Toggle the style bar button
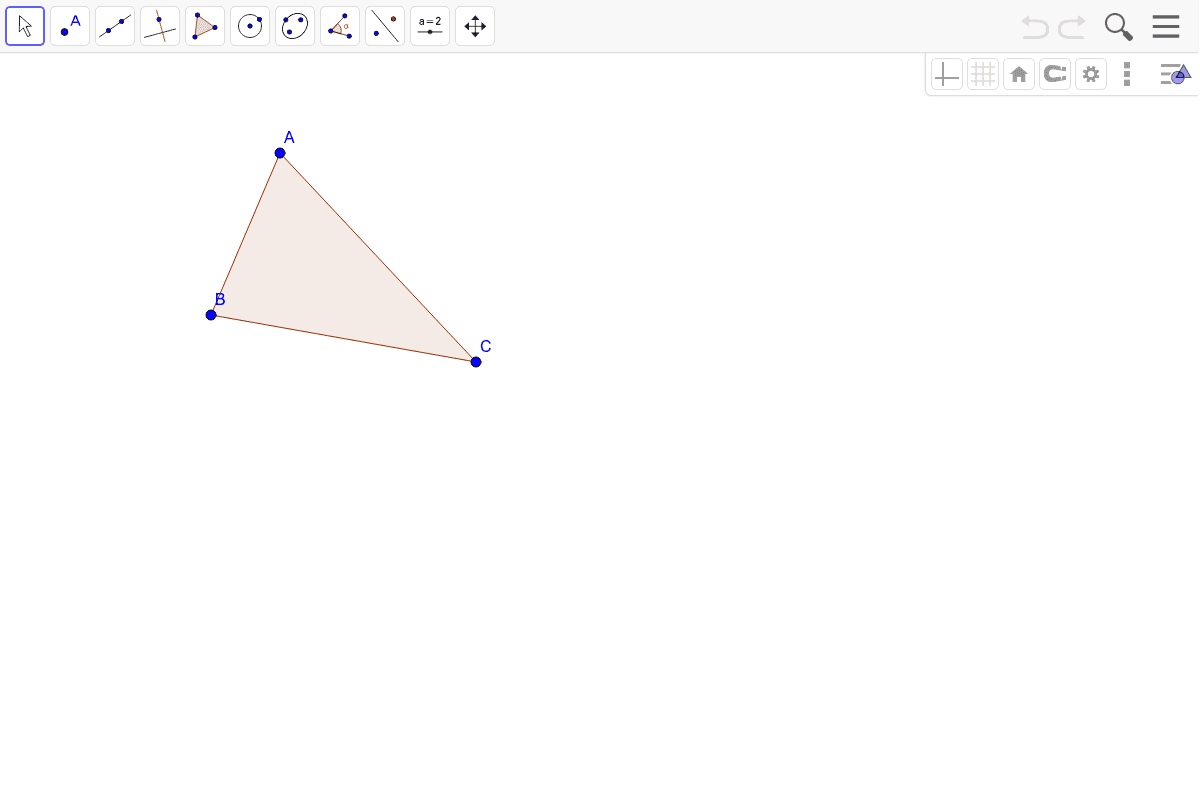Viewport: 1200px width, 800px height. point(1175,74)
